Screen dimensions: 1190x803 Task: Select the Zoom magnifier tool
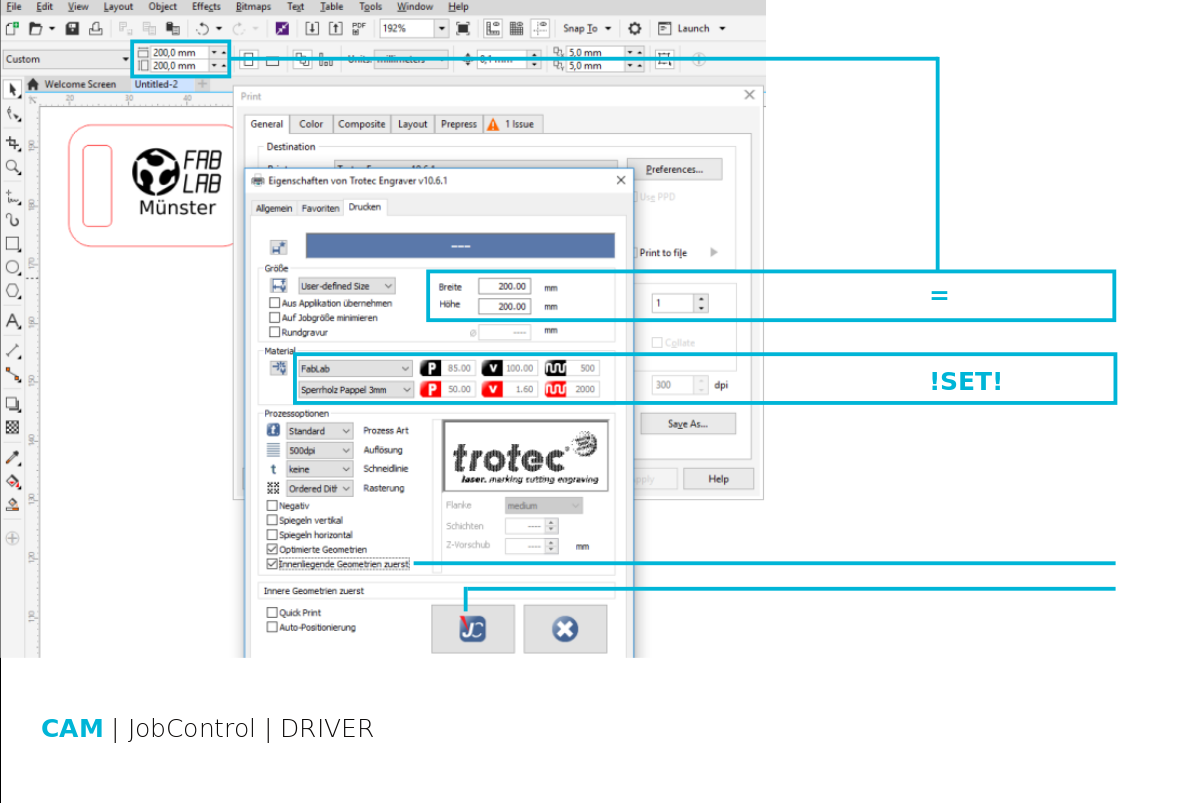click(x=13, y=167)
